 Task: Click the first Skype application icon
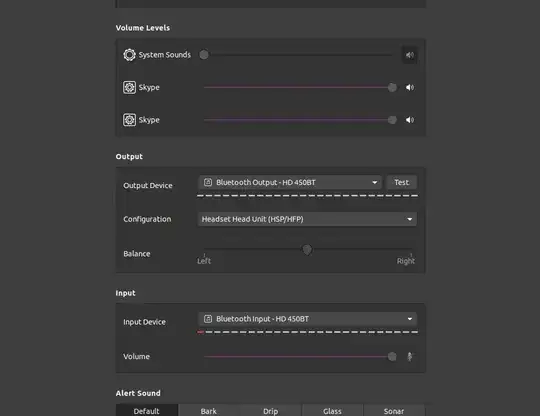tap(129, 87)
